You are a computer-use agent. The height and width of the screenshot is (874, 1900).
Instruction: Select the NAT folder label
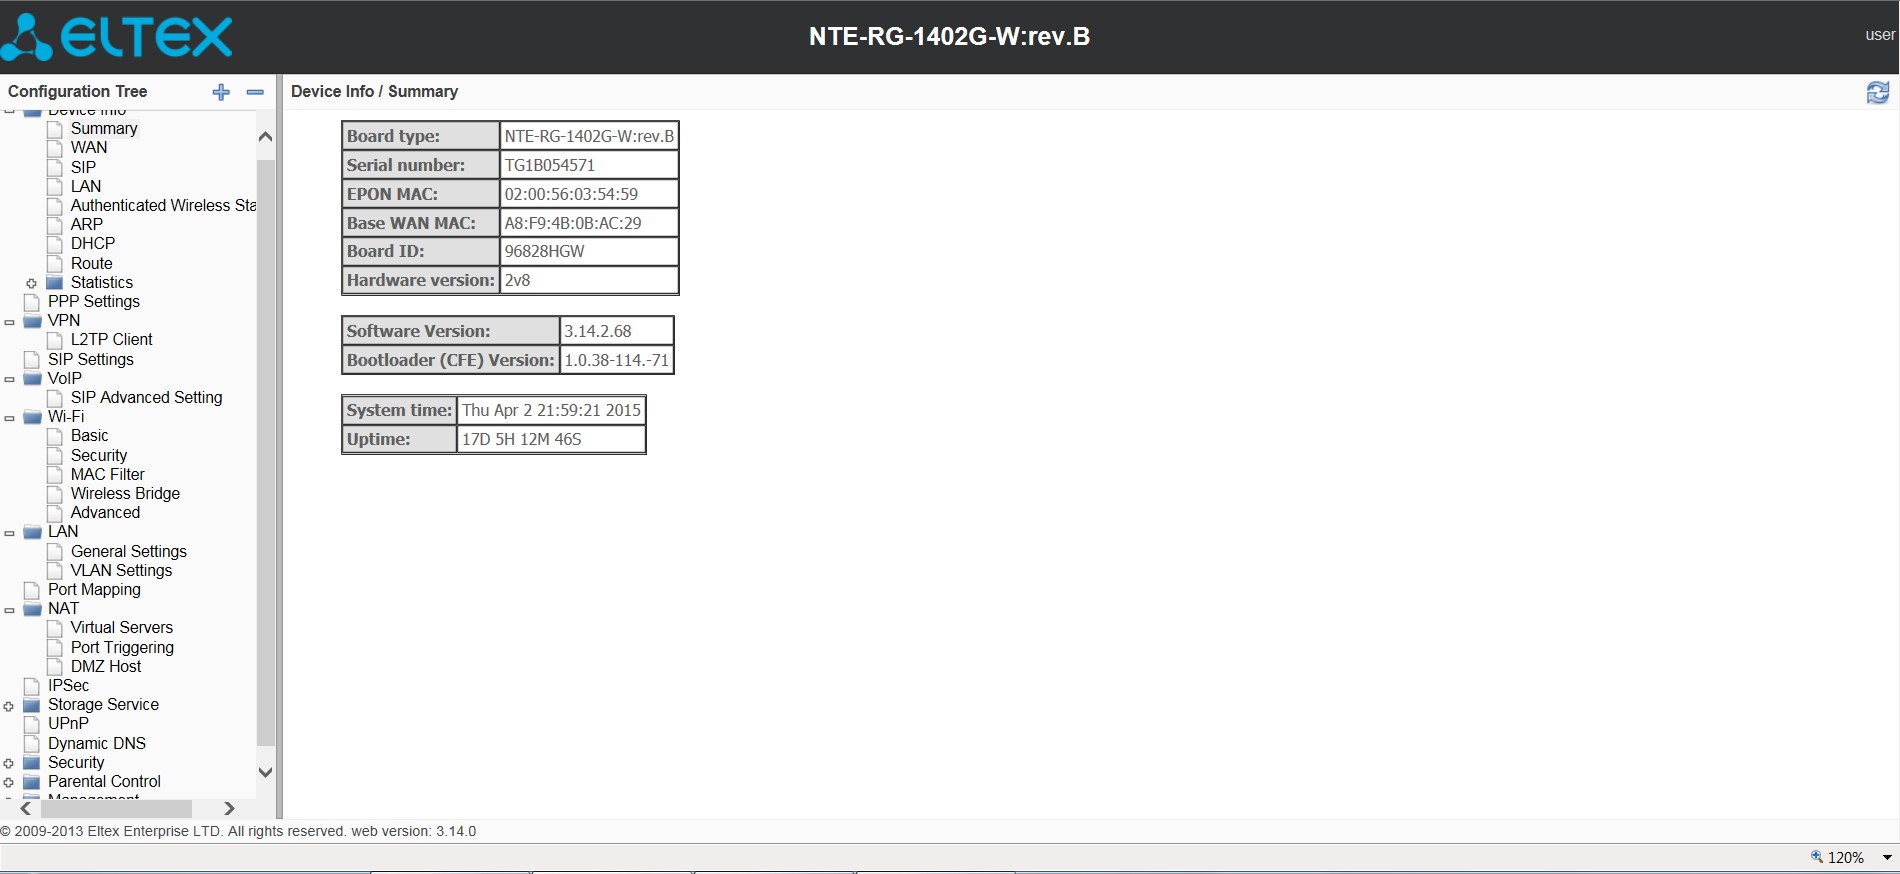tap(63, 608)
